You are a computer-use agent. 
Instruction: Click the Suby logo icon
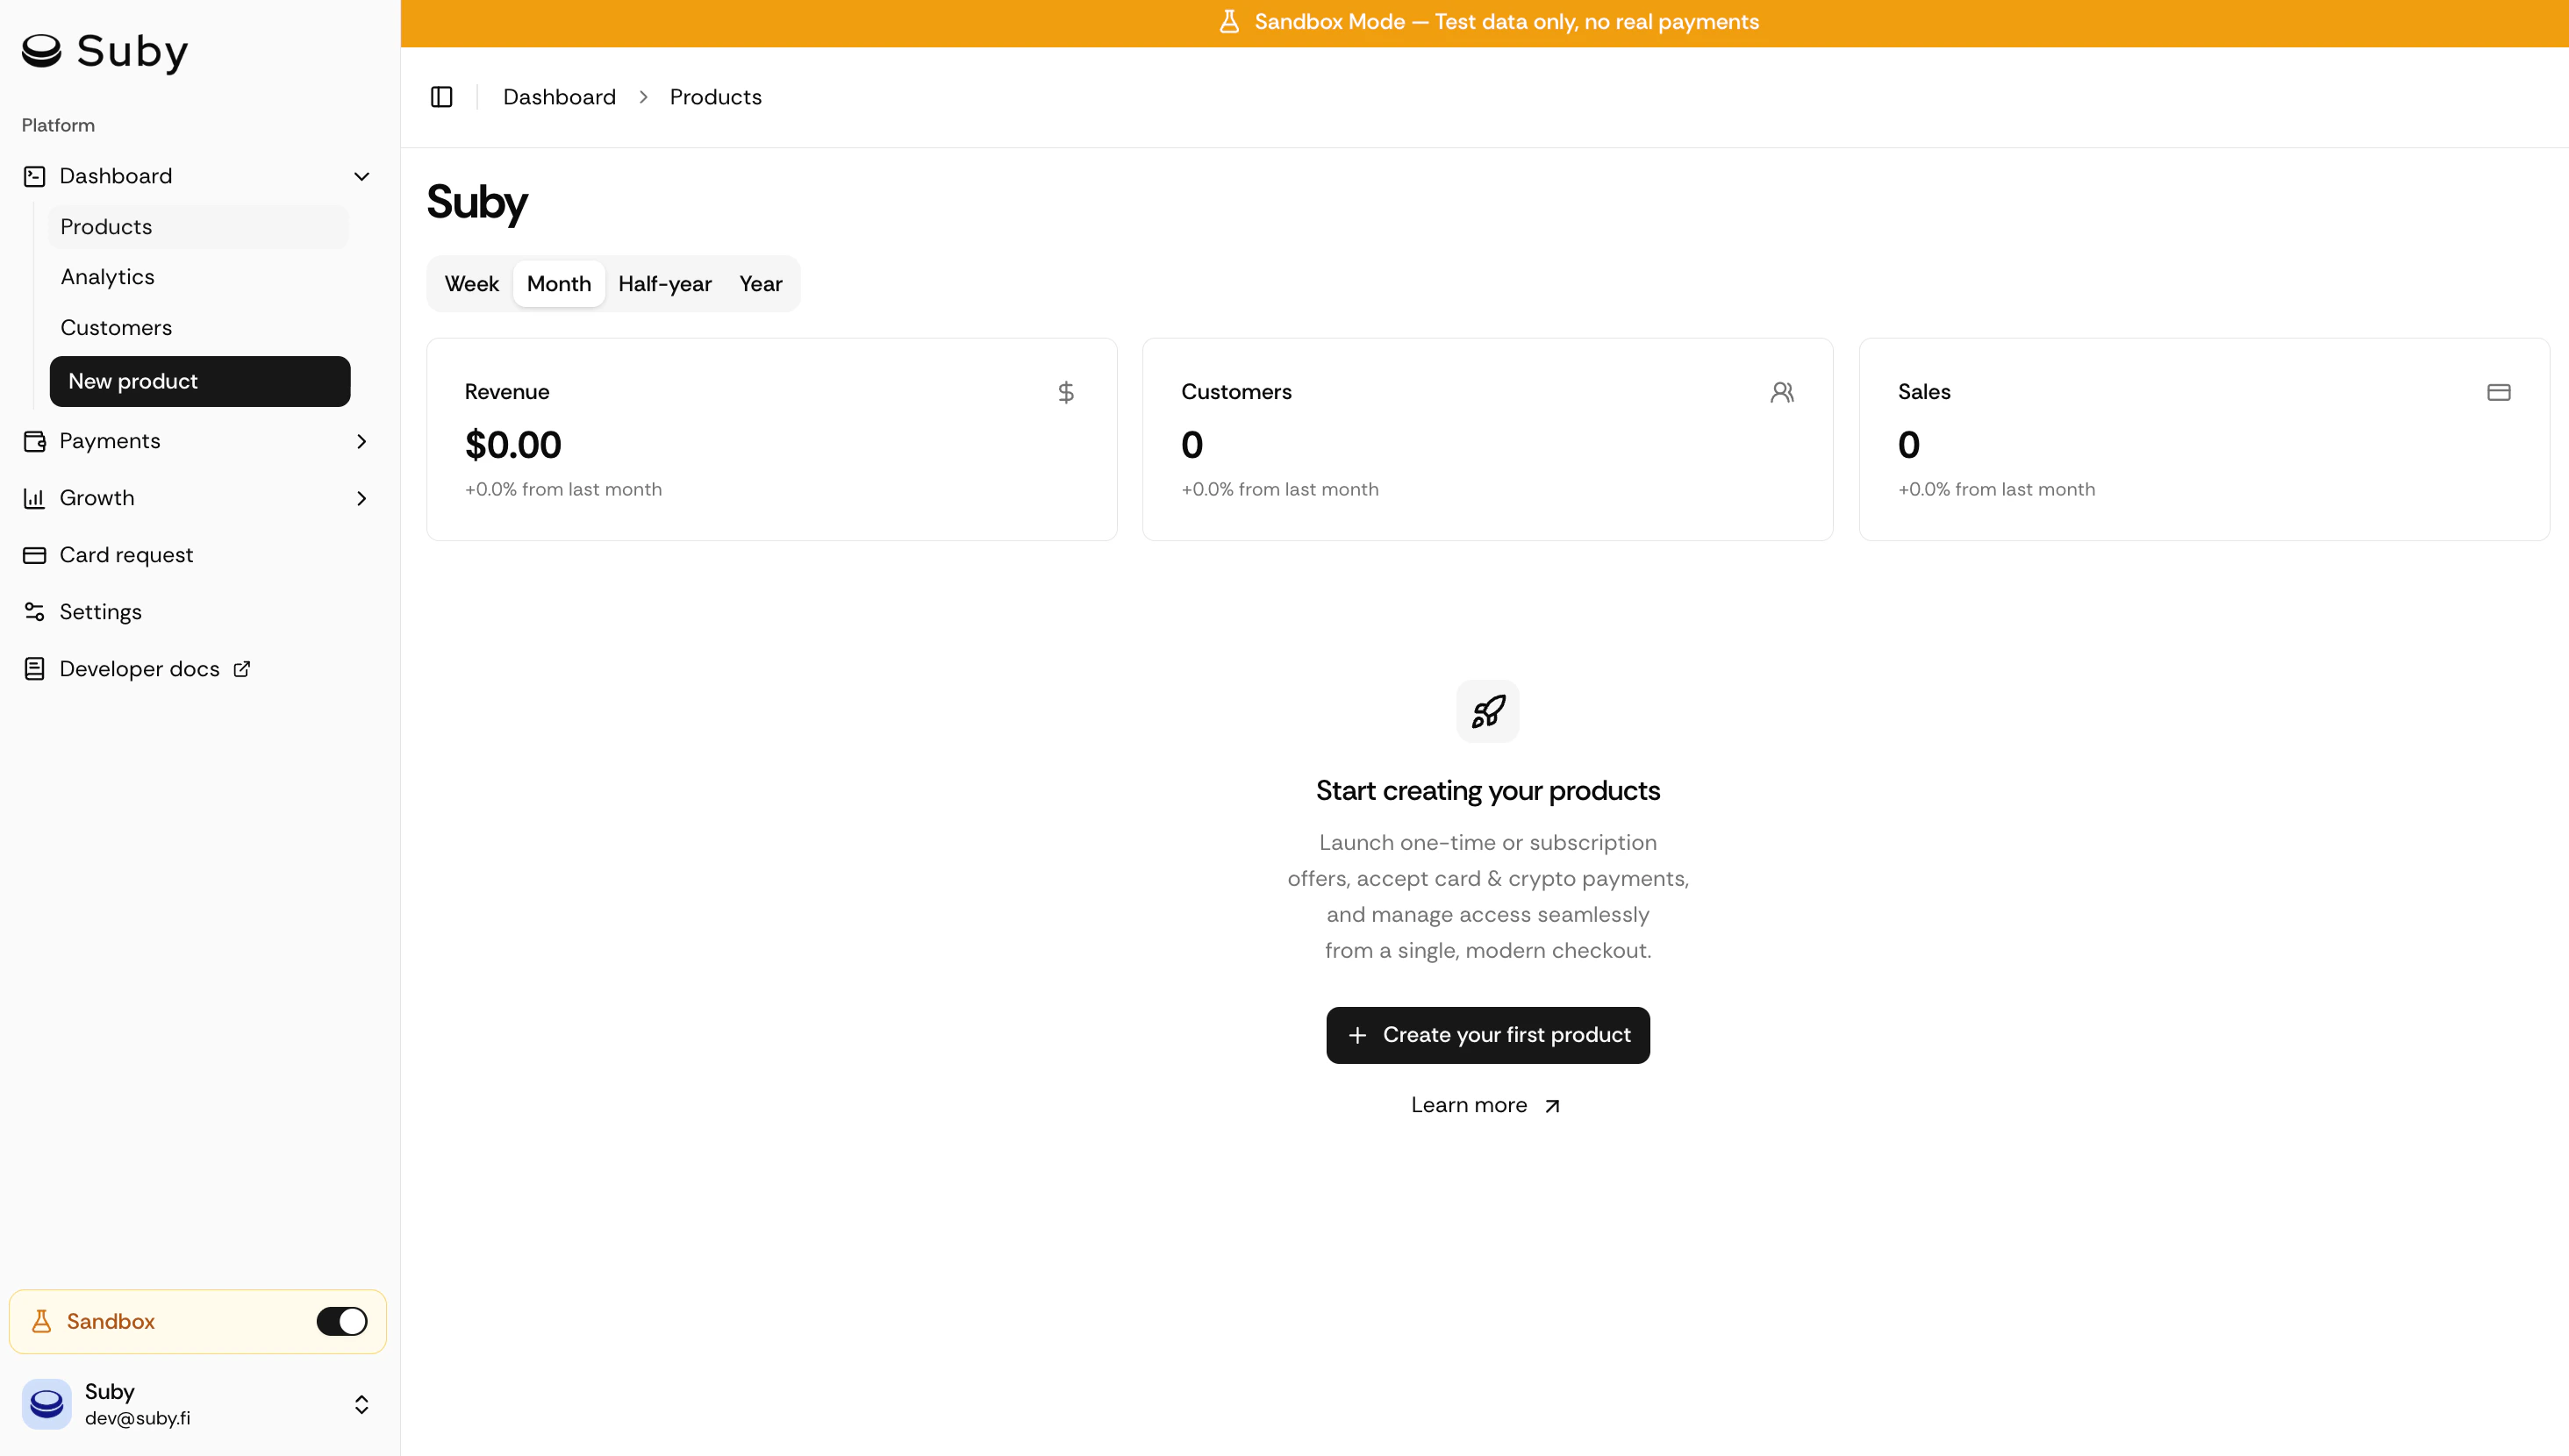click(x=41, y=52)
